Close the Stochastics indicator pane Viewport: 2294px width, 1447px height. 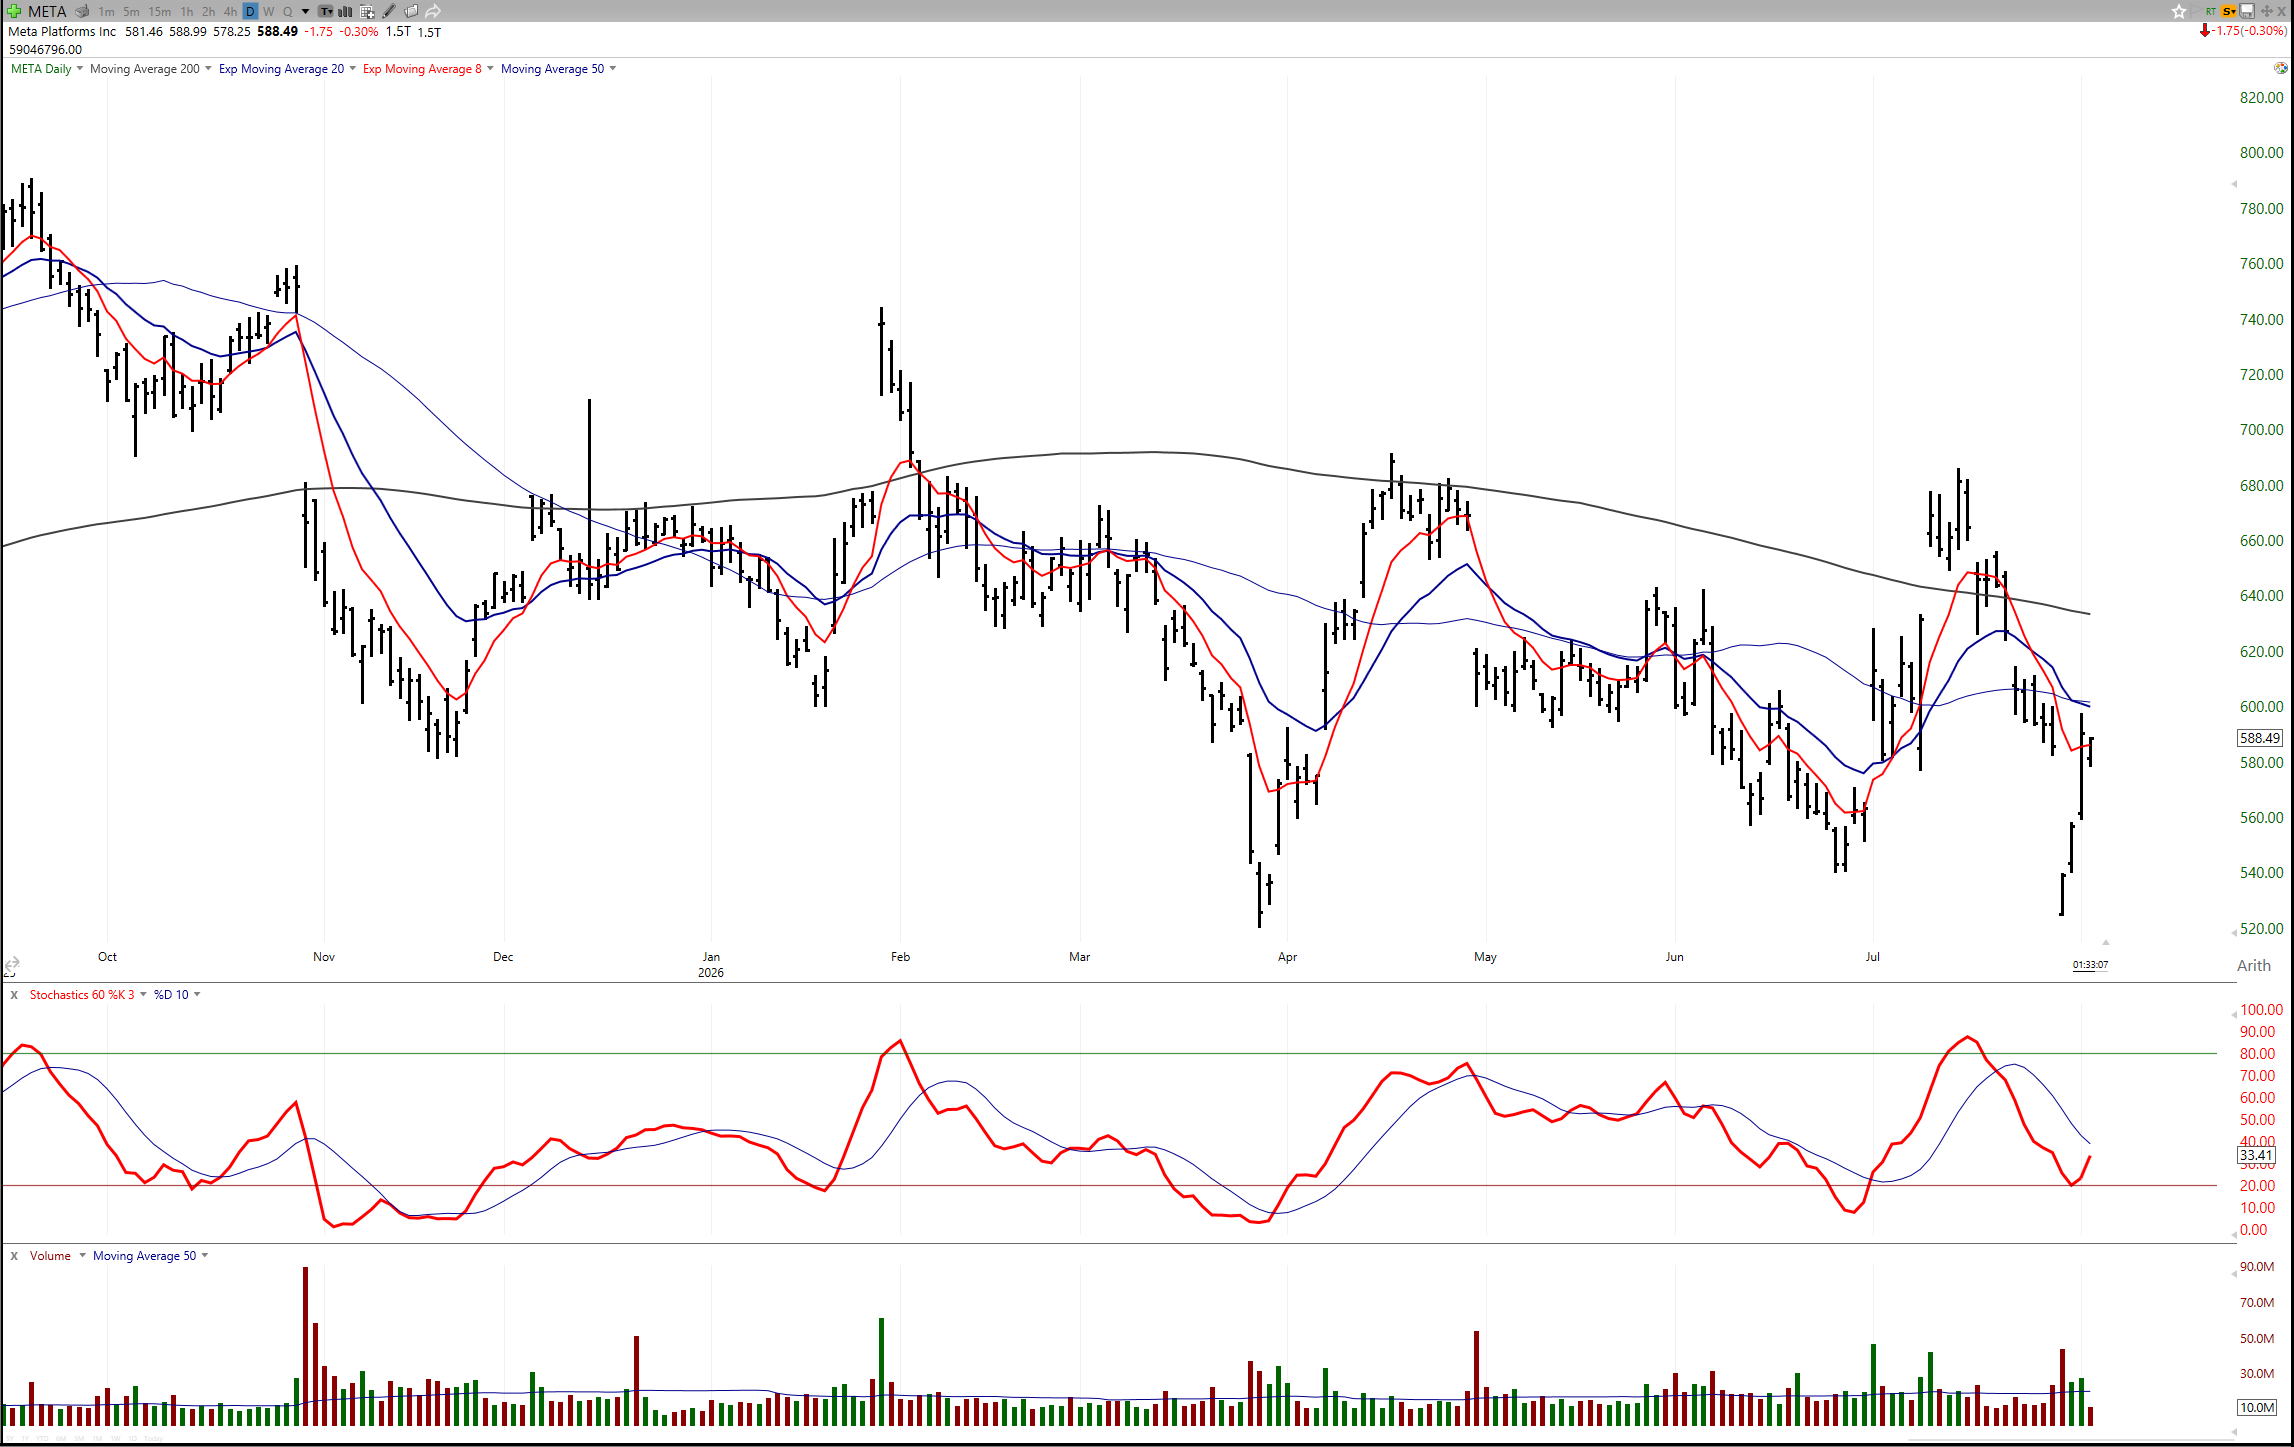(14, 995)
